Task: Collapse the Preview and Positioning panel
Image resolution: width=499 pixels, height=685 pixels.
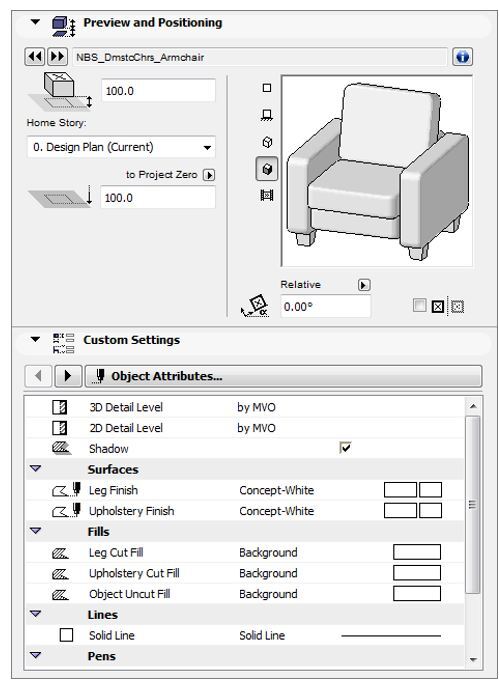Action: (35, 22)
